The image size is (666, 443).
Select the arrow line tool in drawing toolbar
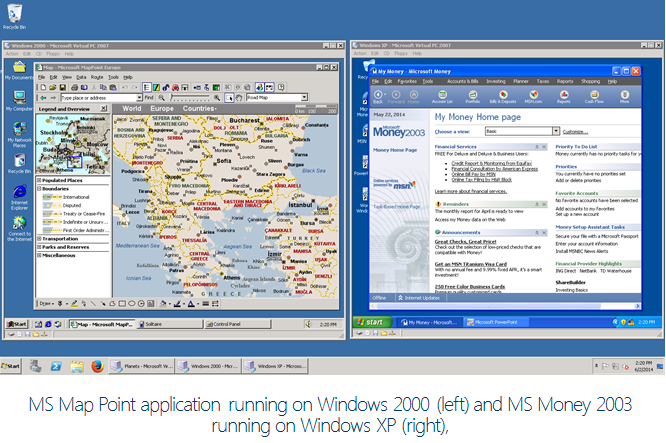[x=103, y=304]
